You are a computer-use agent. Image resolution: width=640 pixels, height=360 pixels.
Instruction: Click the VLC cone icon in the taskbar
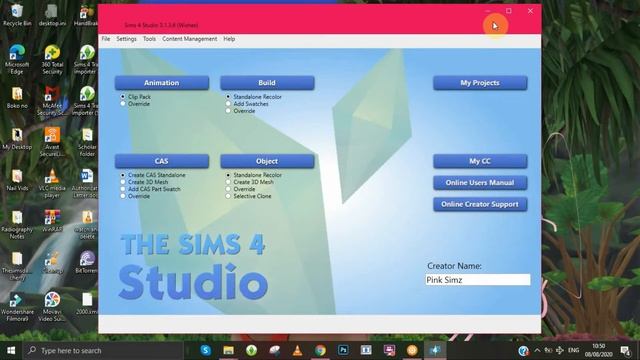click(298, 350)
